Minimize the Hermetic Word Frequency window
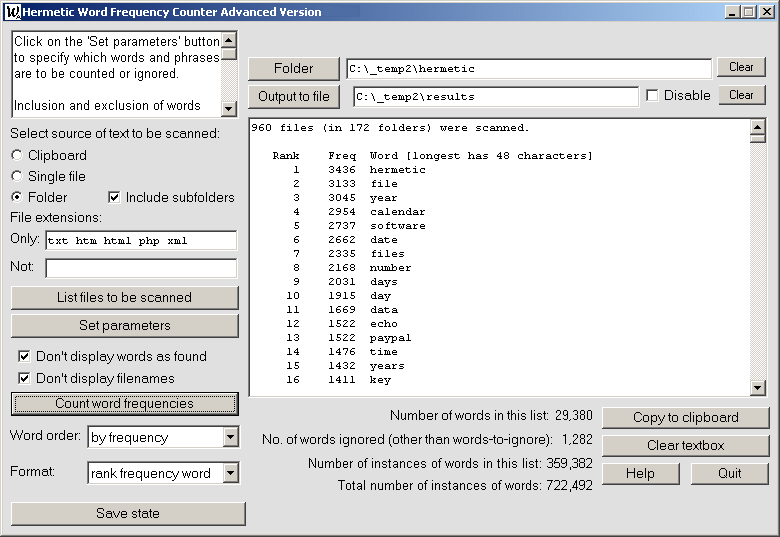 (731, 12)
